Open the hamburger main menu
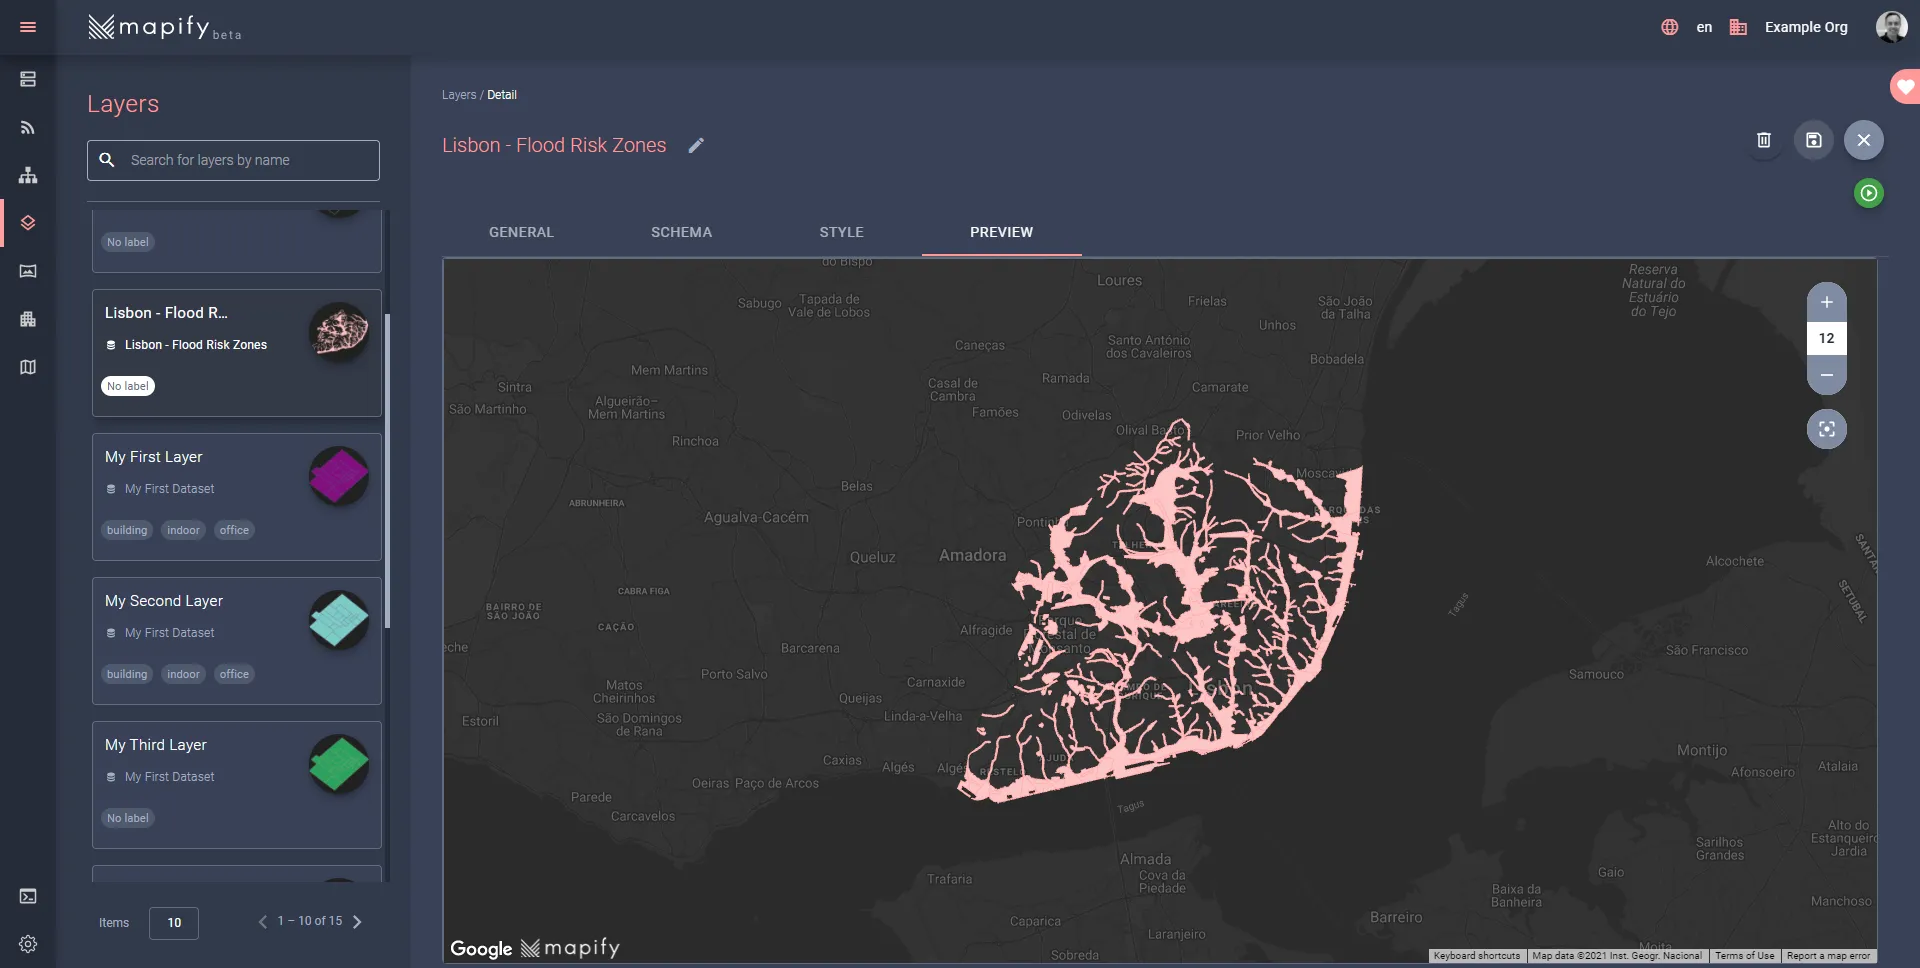1920x968 pixels. pyautogui.click(x=28, y=27)
